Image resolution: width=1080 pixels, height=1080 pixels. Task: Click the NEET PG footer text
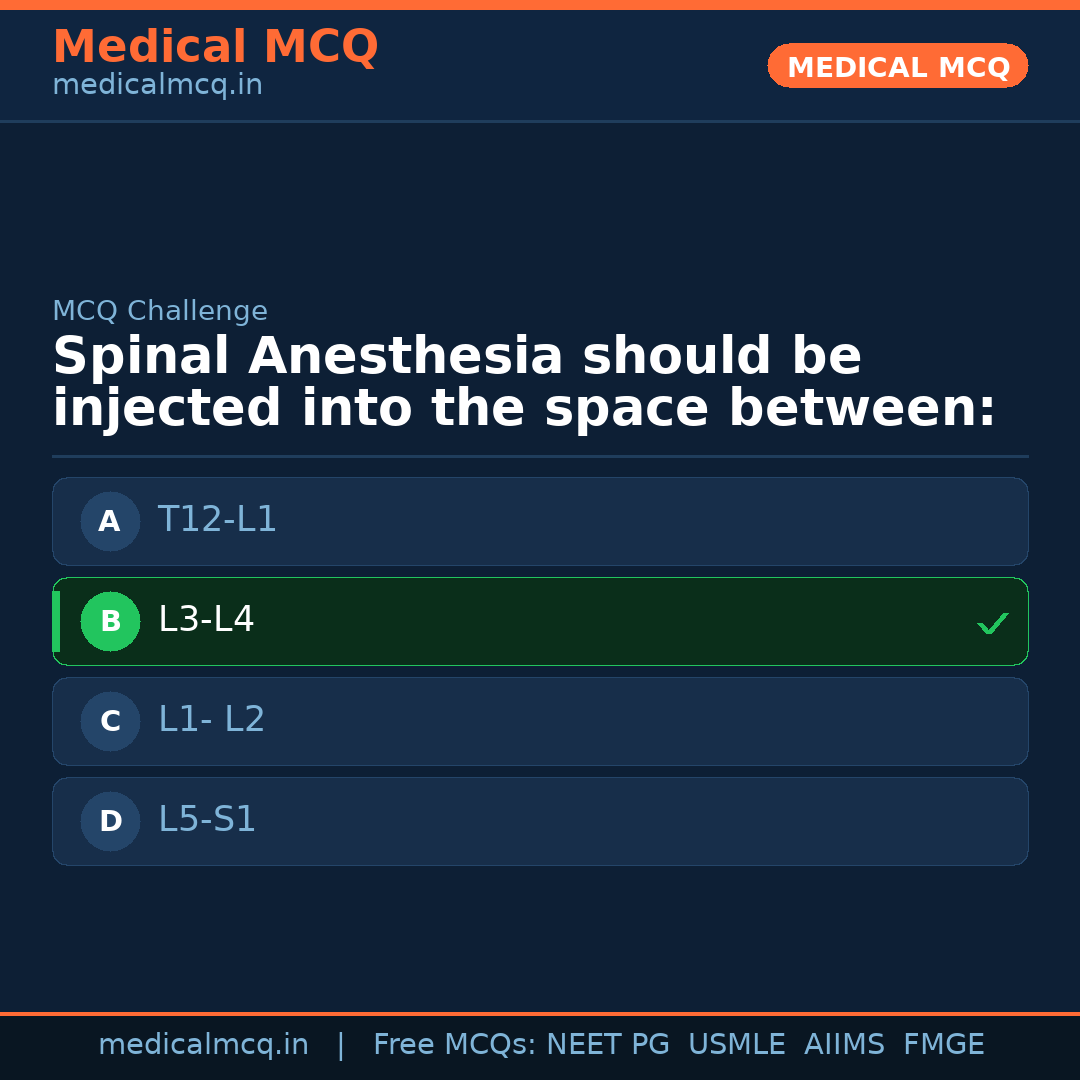pyautogui.click(x=608, y=1045)
